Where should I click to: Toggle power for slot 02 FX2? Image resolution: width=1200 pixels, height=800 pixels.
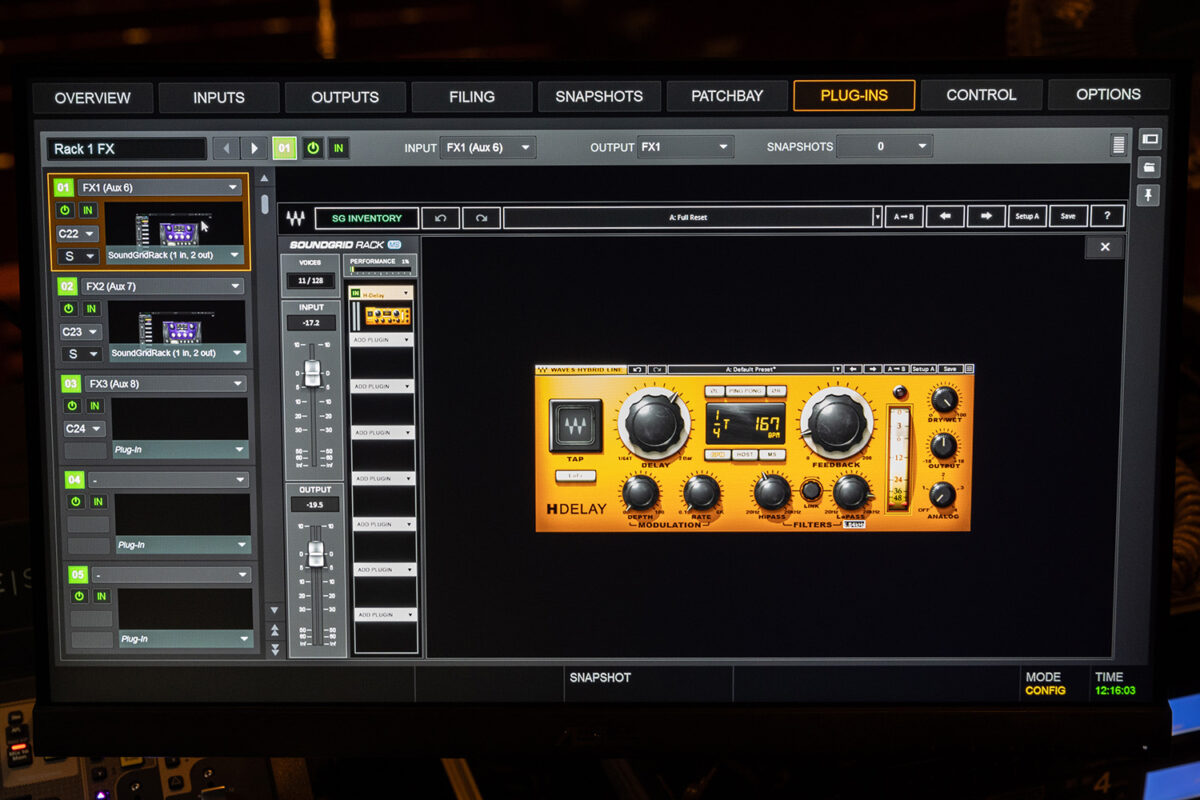68,308
